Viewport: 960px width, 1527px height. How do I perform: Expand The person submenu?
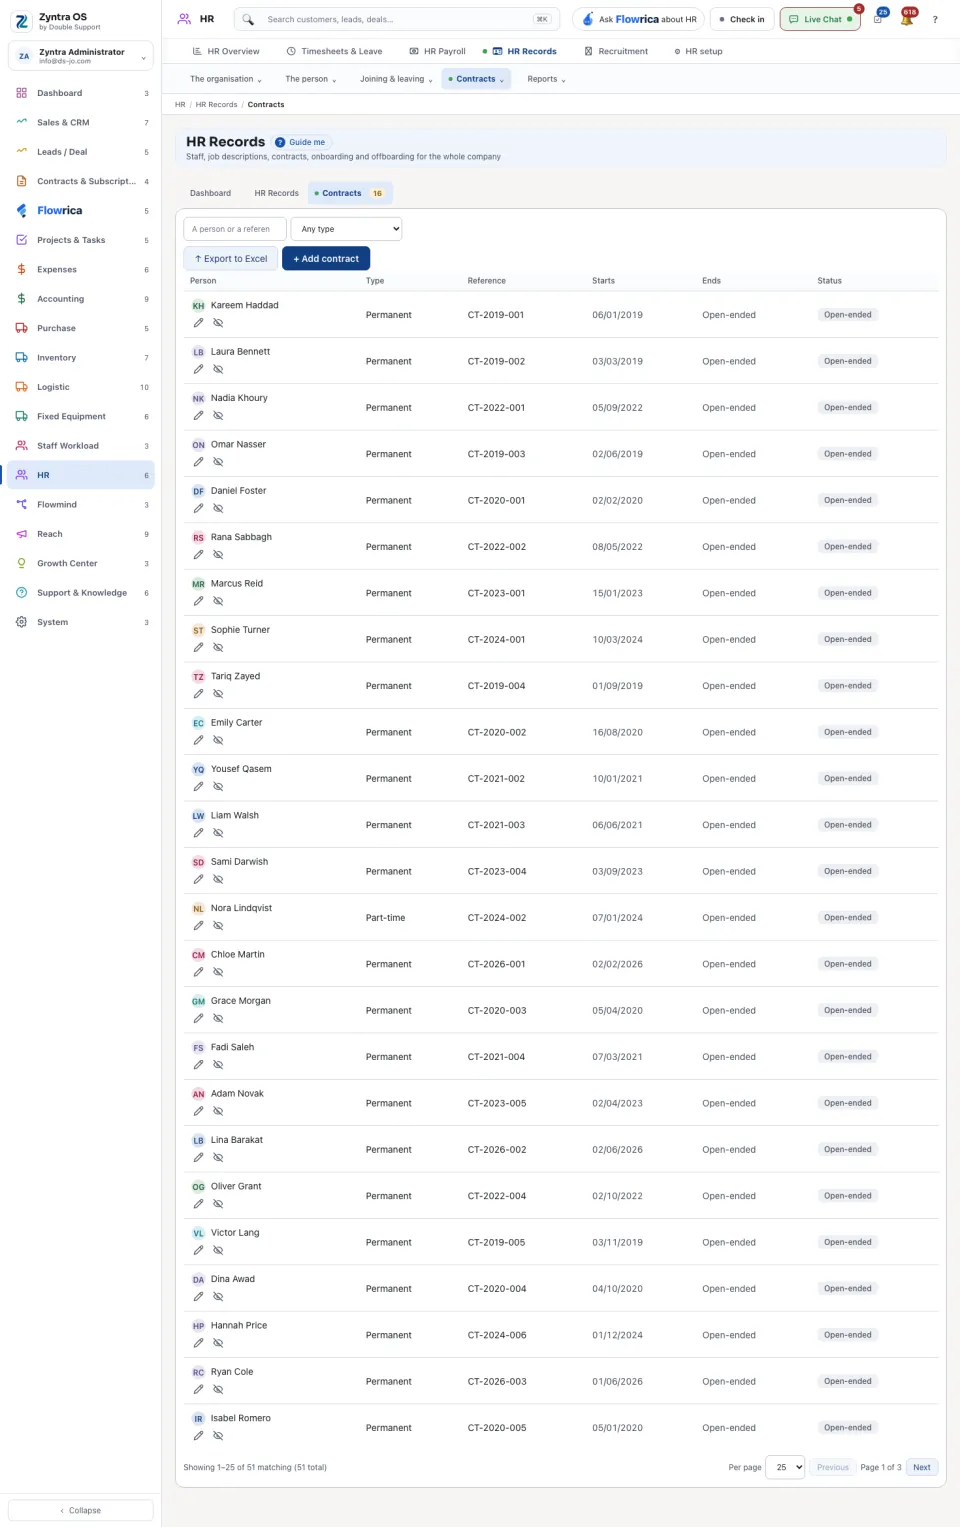coord(311,79)
